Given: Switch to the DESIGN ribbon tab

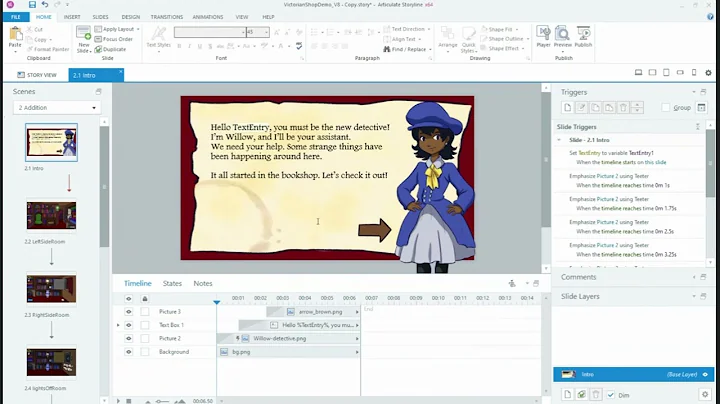Looking at the screenshot, I should click(x=131, y=17).
